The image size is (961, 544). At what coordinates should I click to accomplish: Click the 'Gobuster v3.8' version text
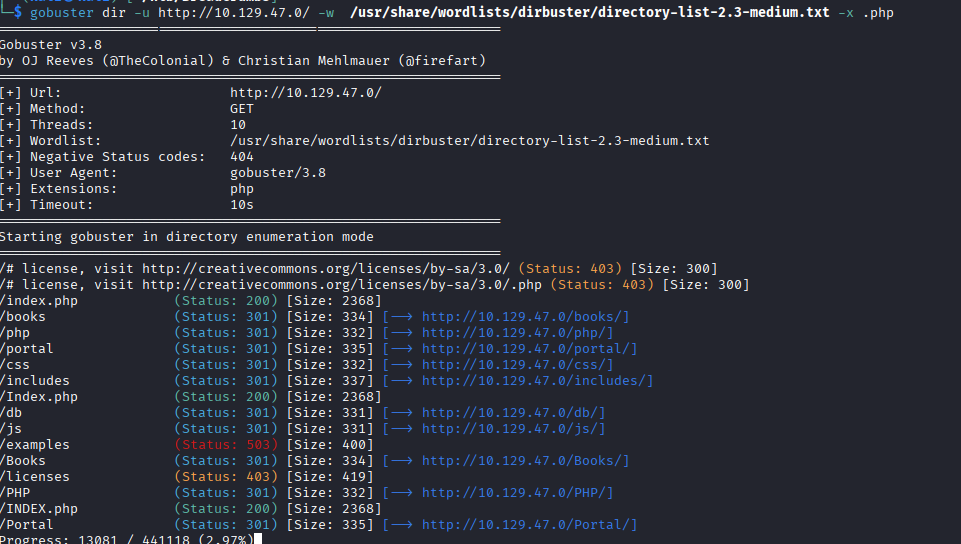tap(51, 45)
